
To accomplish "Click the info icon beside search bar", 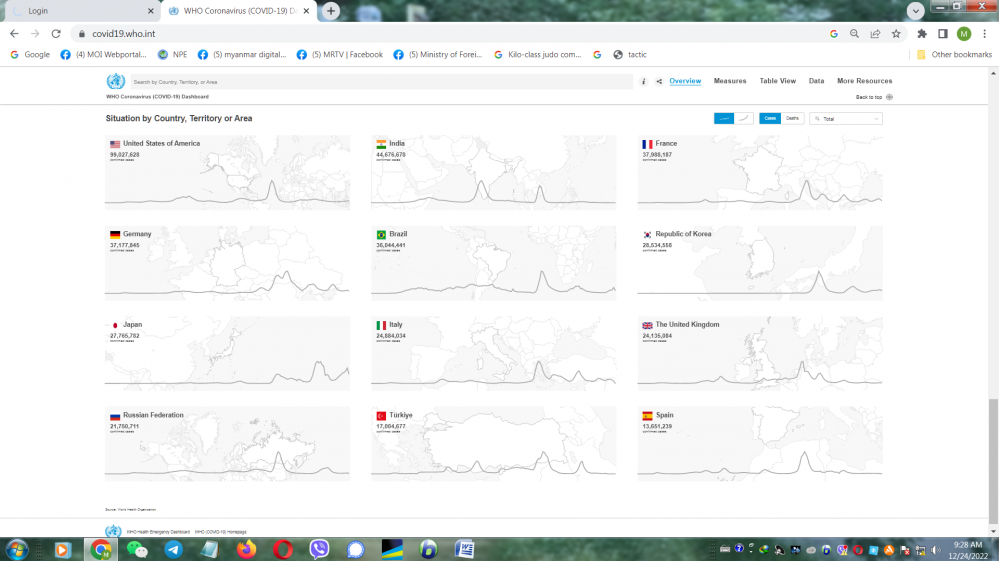I will [x=643, y=81].
